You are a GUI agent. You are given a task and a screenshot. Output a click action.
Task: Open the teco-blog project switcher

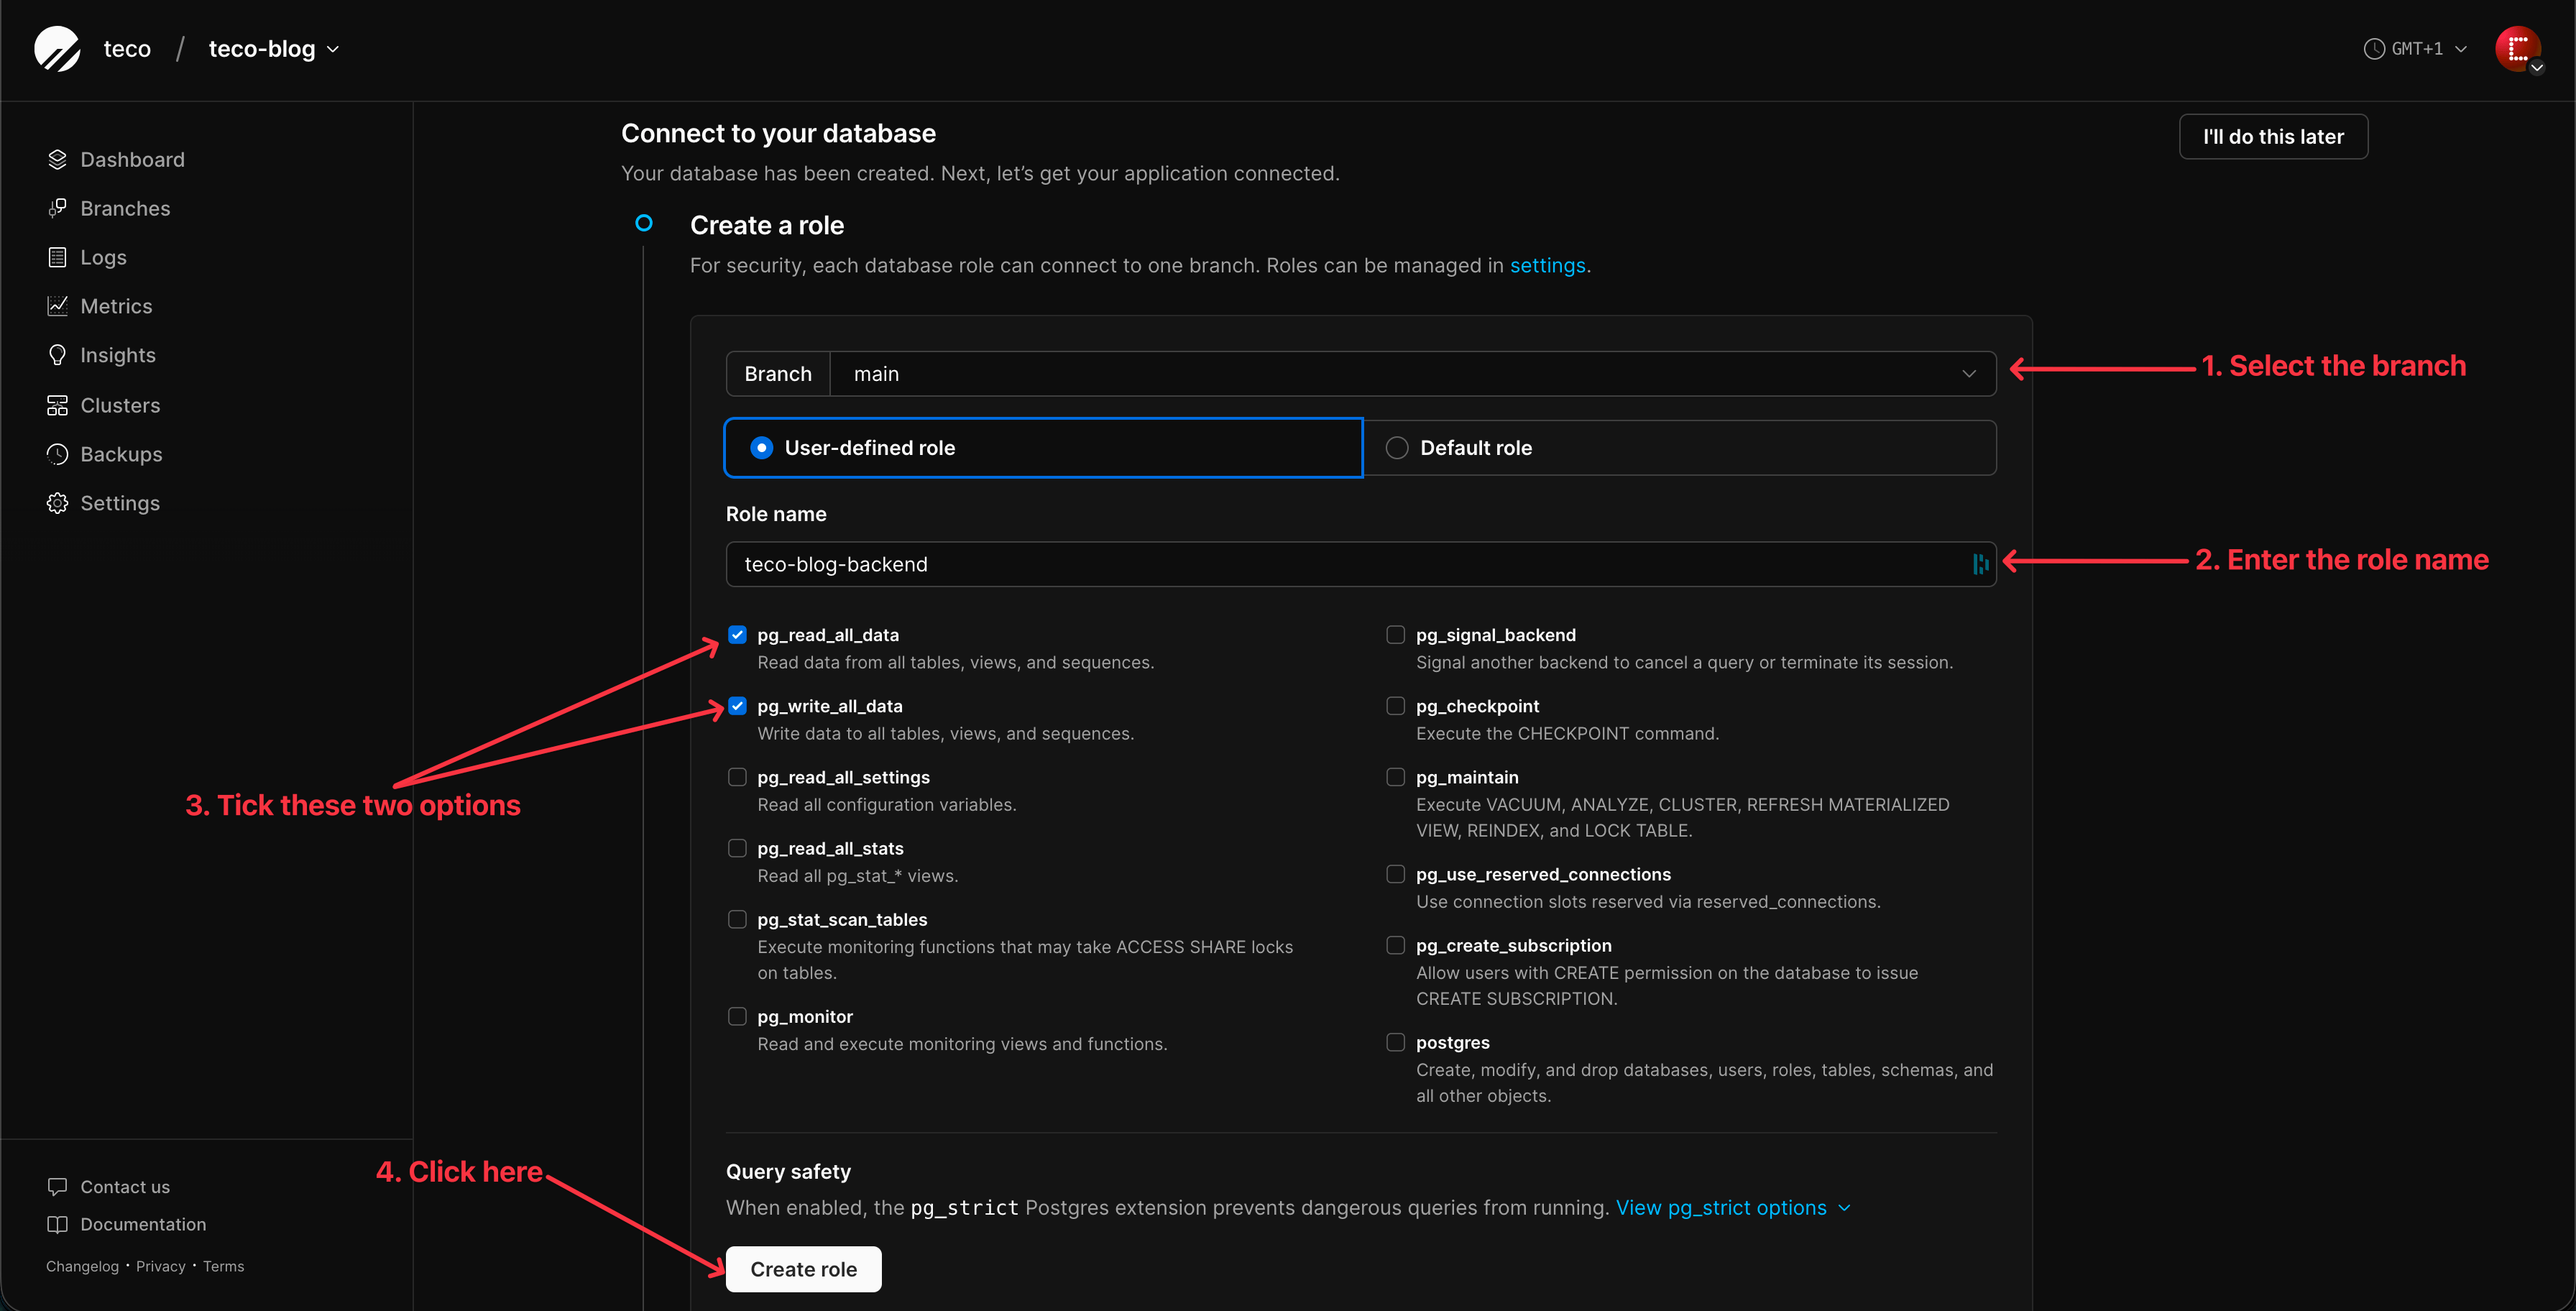272,48
